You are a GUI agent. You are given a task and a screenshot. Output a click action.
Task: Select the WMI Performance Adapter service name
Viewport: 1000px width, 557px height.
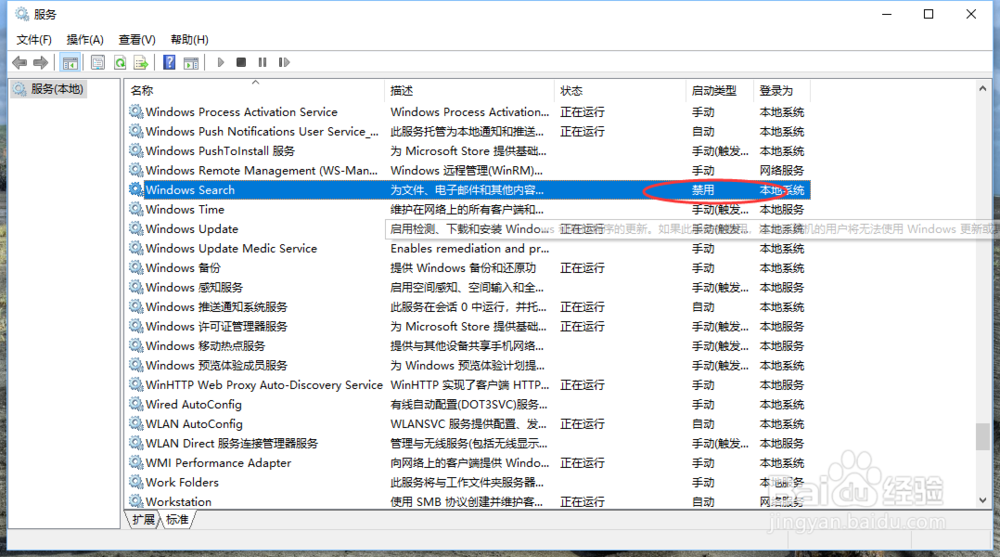coord(218,463)
